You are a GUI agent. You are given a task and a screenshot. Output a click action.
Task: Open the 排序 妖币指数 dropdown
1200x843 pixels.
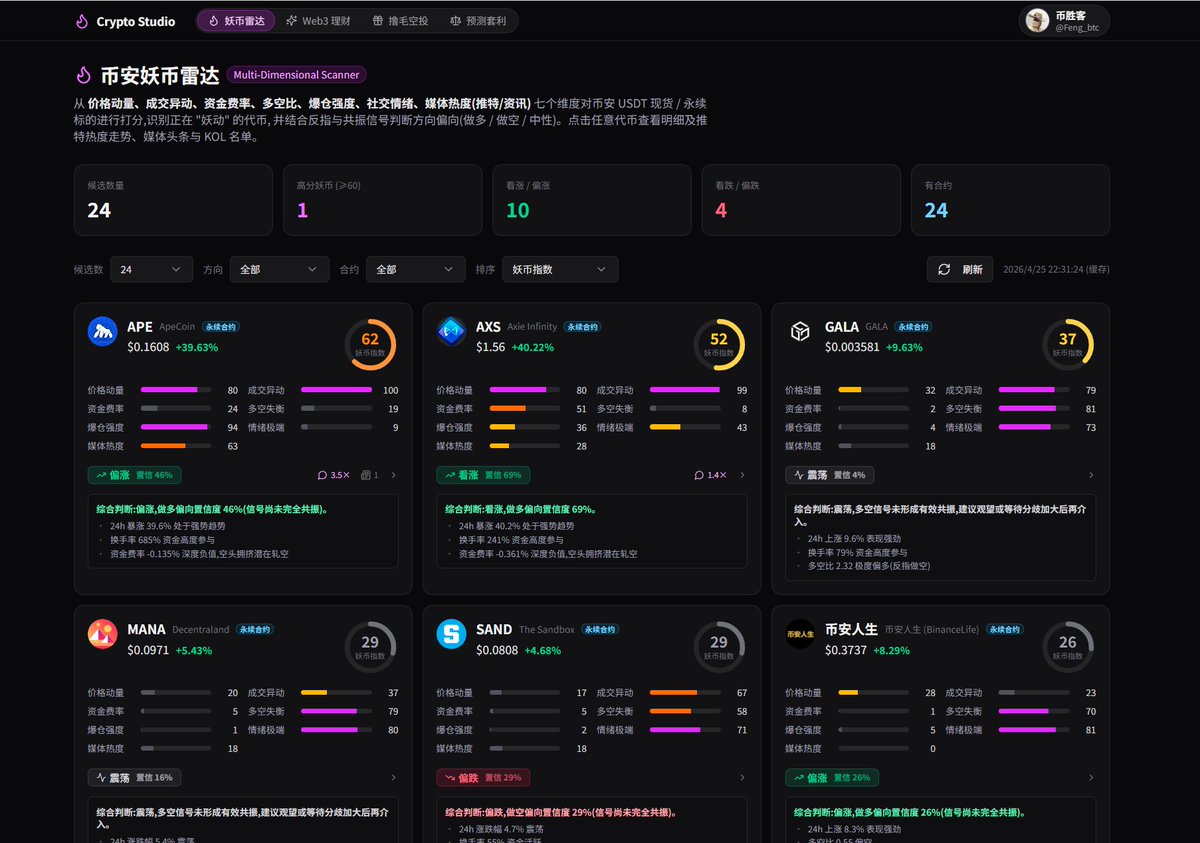(x=560, y=269)
